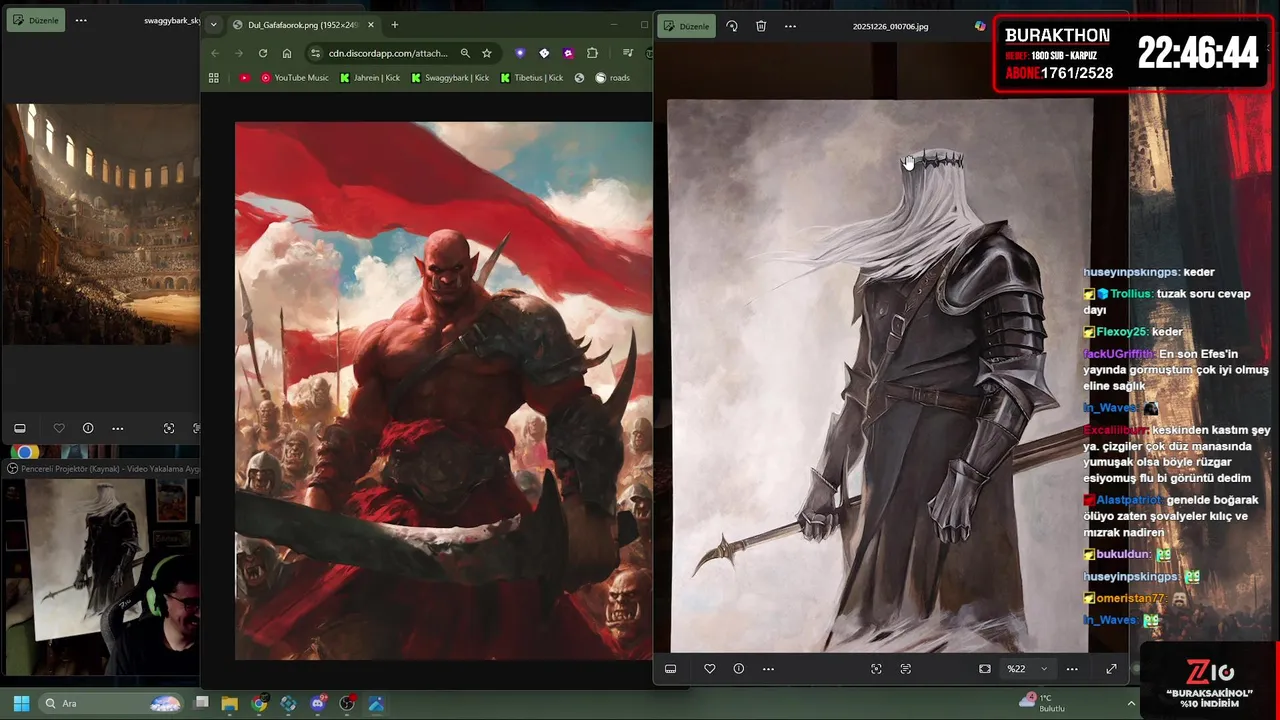Favorite the image in left Photos window
The width and height of the screenshot is (1280, 720).
59,428
